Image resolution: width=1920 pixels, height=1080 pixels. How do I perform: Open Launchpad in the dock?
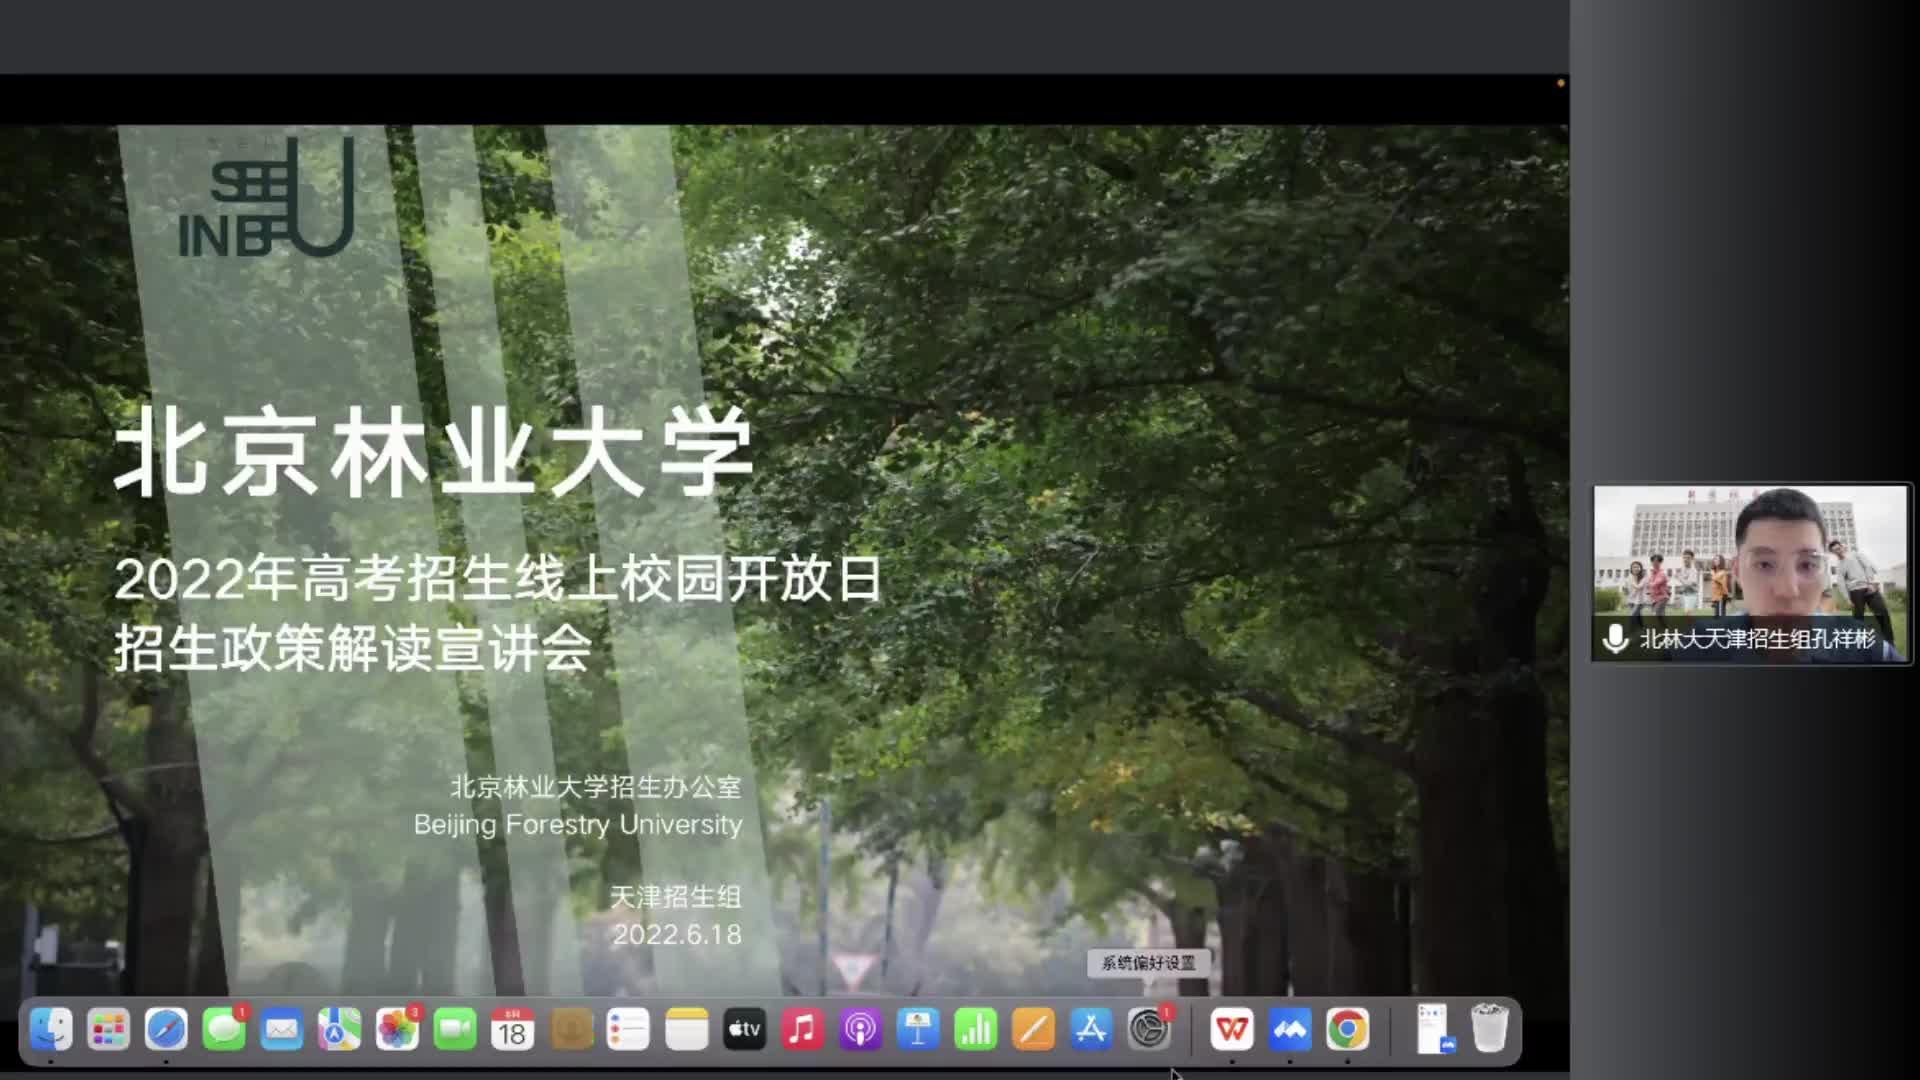[108, 1029]
